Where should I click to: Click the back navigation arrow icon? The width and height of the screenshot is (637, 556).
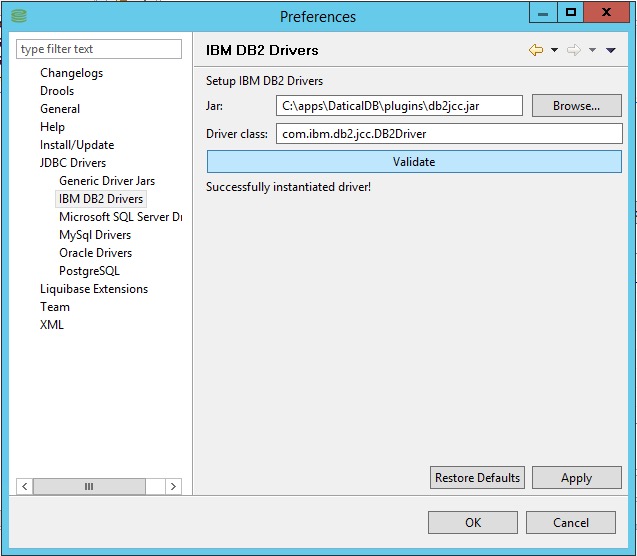pyautogui.click(x=536, y=50)
